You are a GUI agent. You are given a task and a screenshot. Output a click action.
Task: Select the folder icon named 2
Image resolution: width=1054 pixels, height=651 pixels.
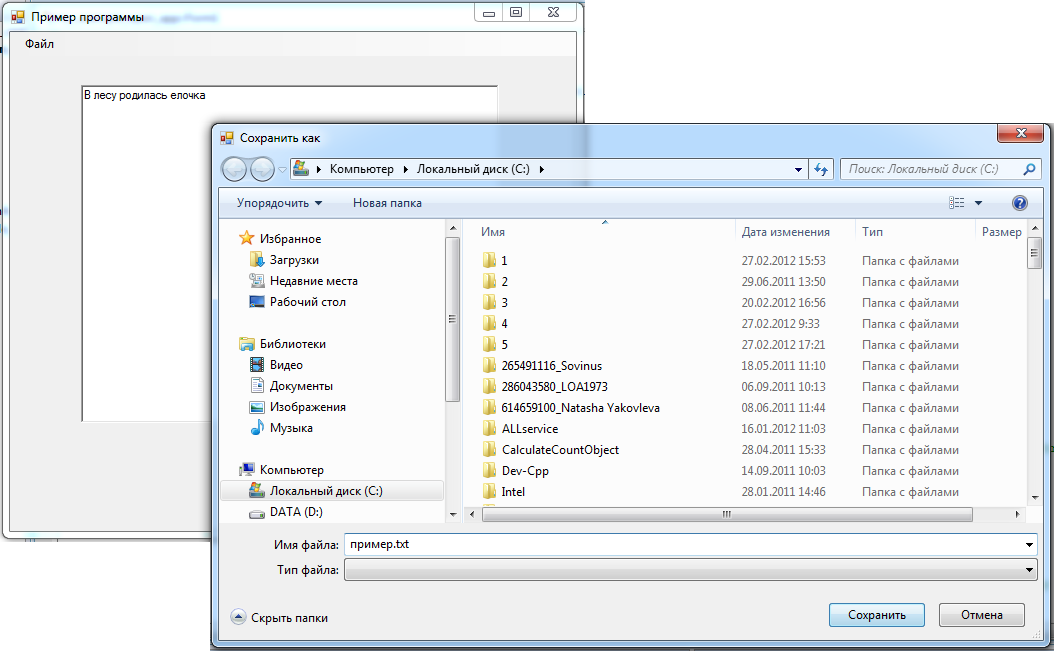(x=489, y=281)
